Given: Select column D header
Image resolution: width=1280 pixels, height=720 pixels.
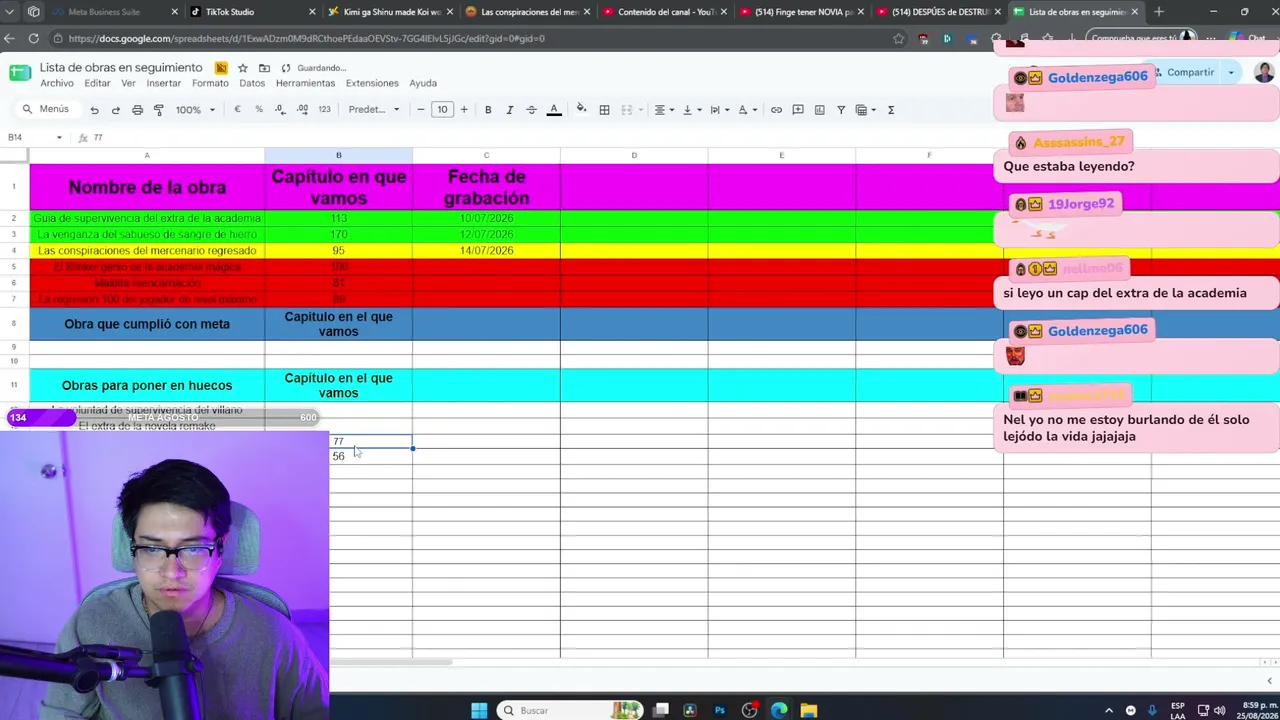Looking at the screenshot, I should tap(634, 155).
